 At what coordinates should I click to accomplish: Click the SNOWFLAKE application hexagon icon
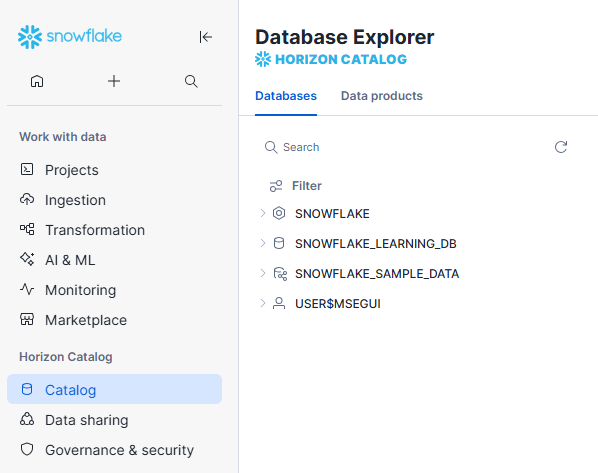click(279, 213)
